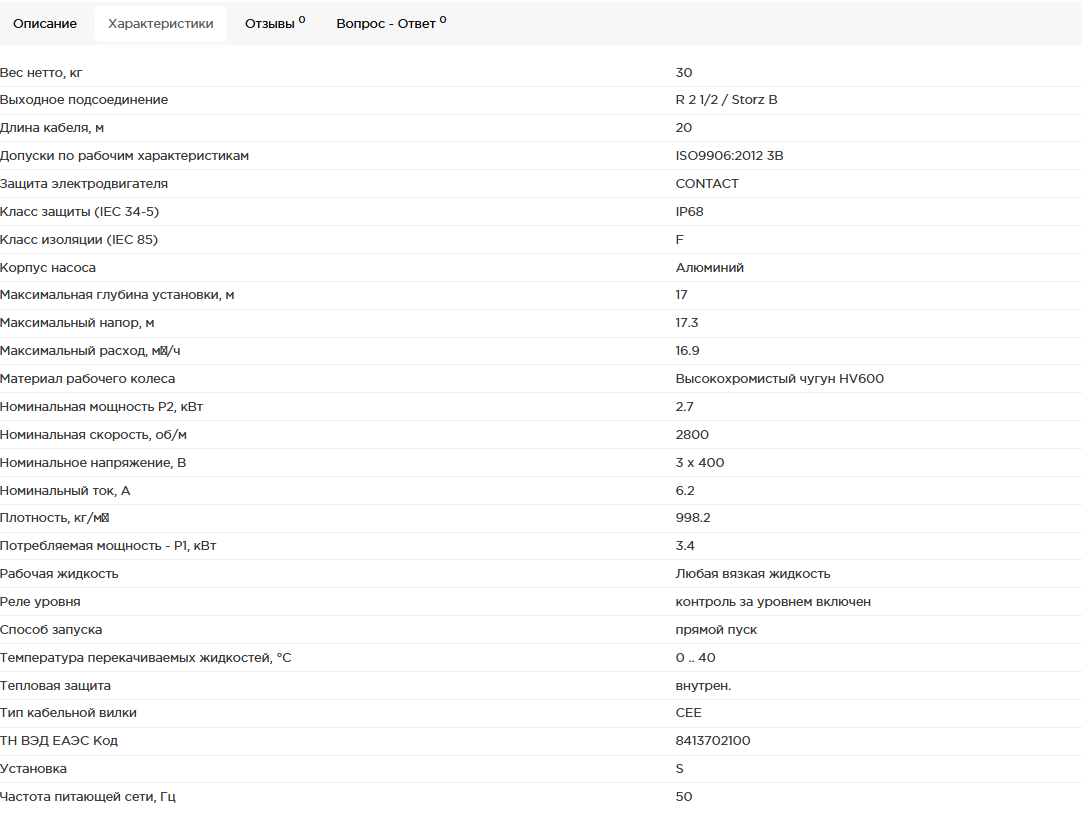
Task: Open the Отзывы tab
Action: (274, 24)
